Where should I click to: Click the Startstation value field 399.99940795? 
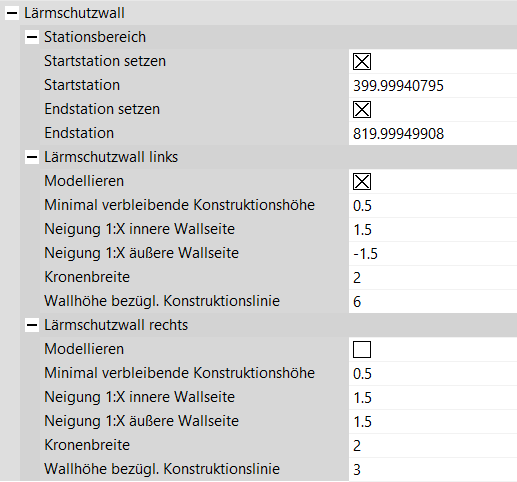tap(433, 86)
